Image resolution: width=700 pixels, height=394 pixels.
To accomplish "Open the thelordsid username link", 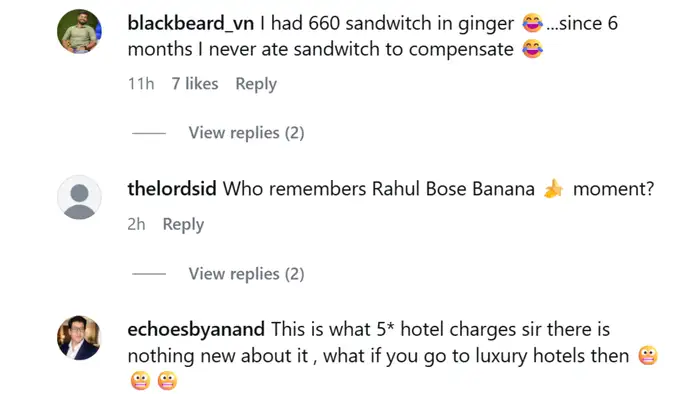I will tap(172, 189).
